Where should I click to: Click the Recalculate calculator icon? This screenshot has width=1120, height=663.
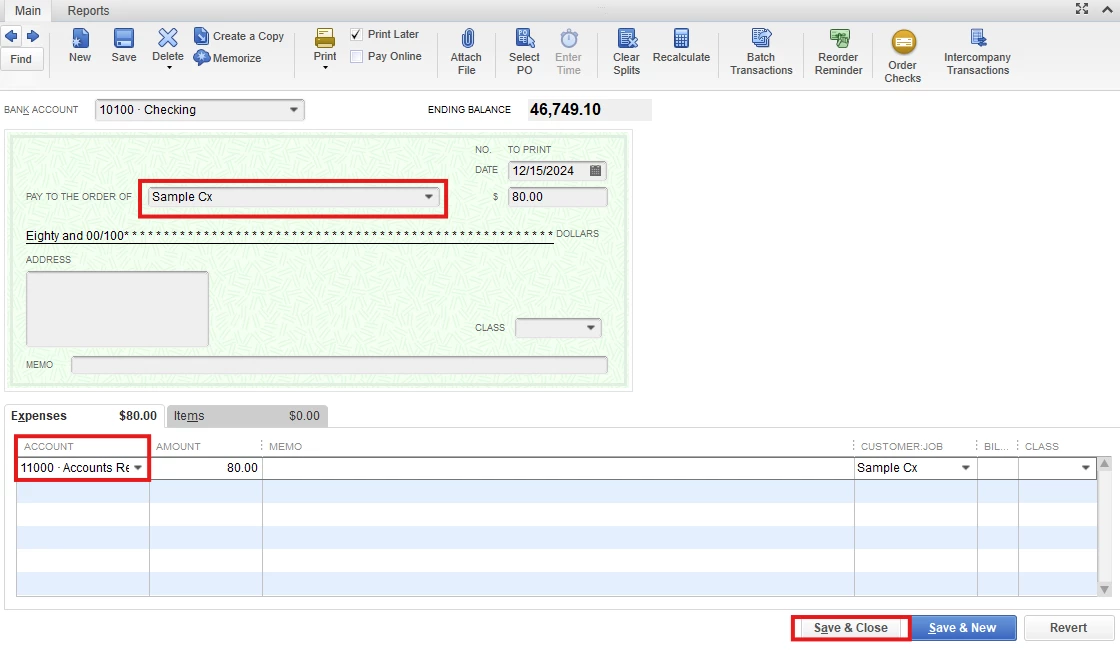tap(681, 38)
